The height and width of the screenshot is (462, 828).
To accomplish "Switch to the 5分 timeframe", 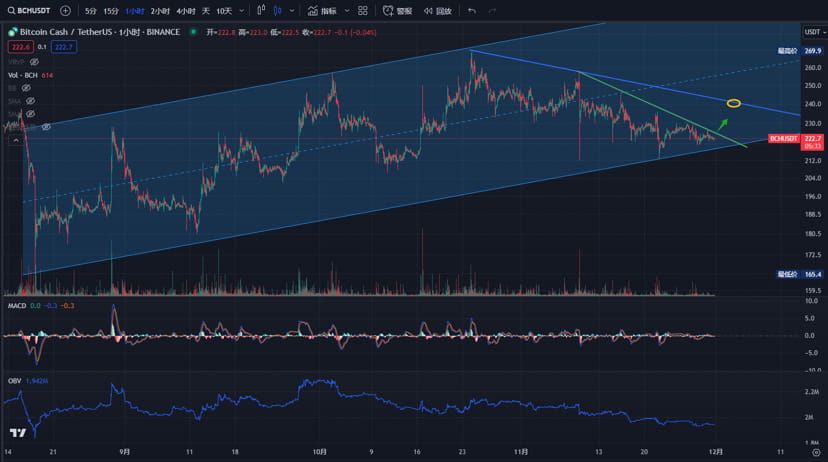I will 91,11.
